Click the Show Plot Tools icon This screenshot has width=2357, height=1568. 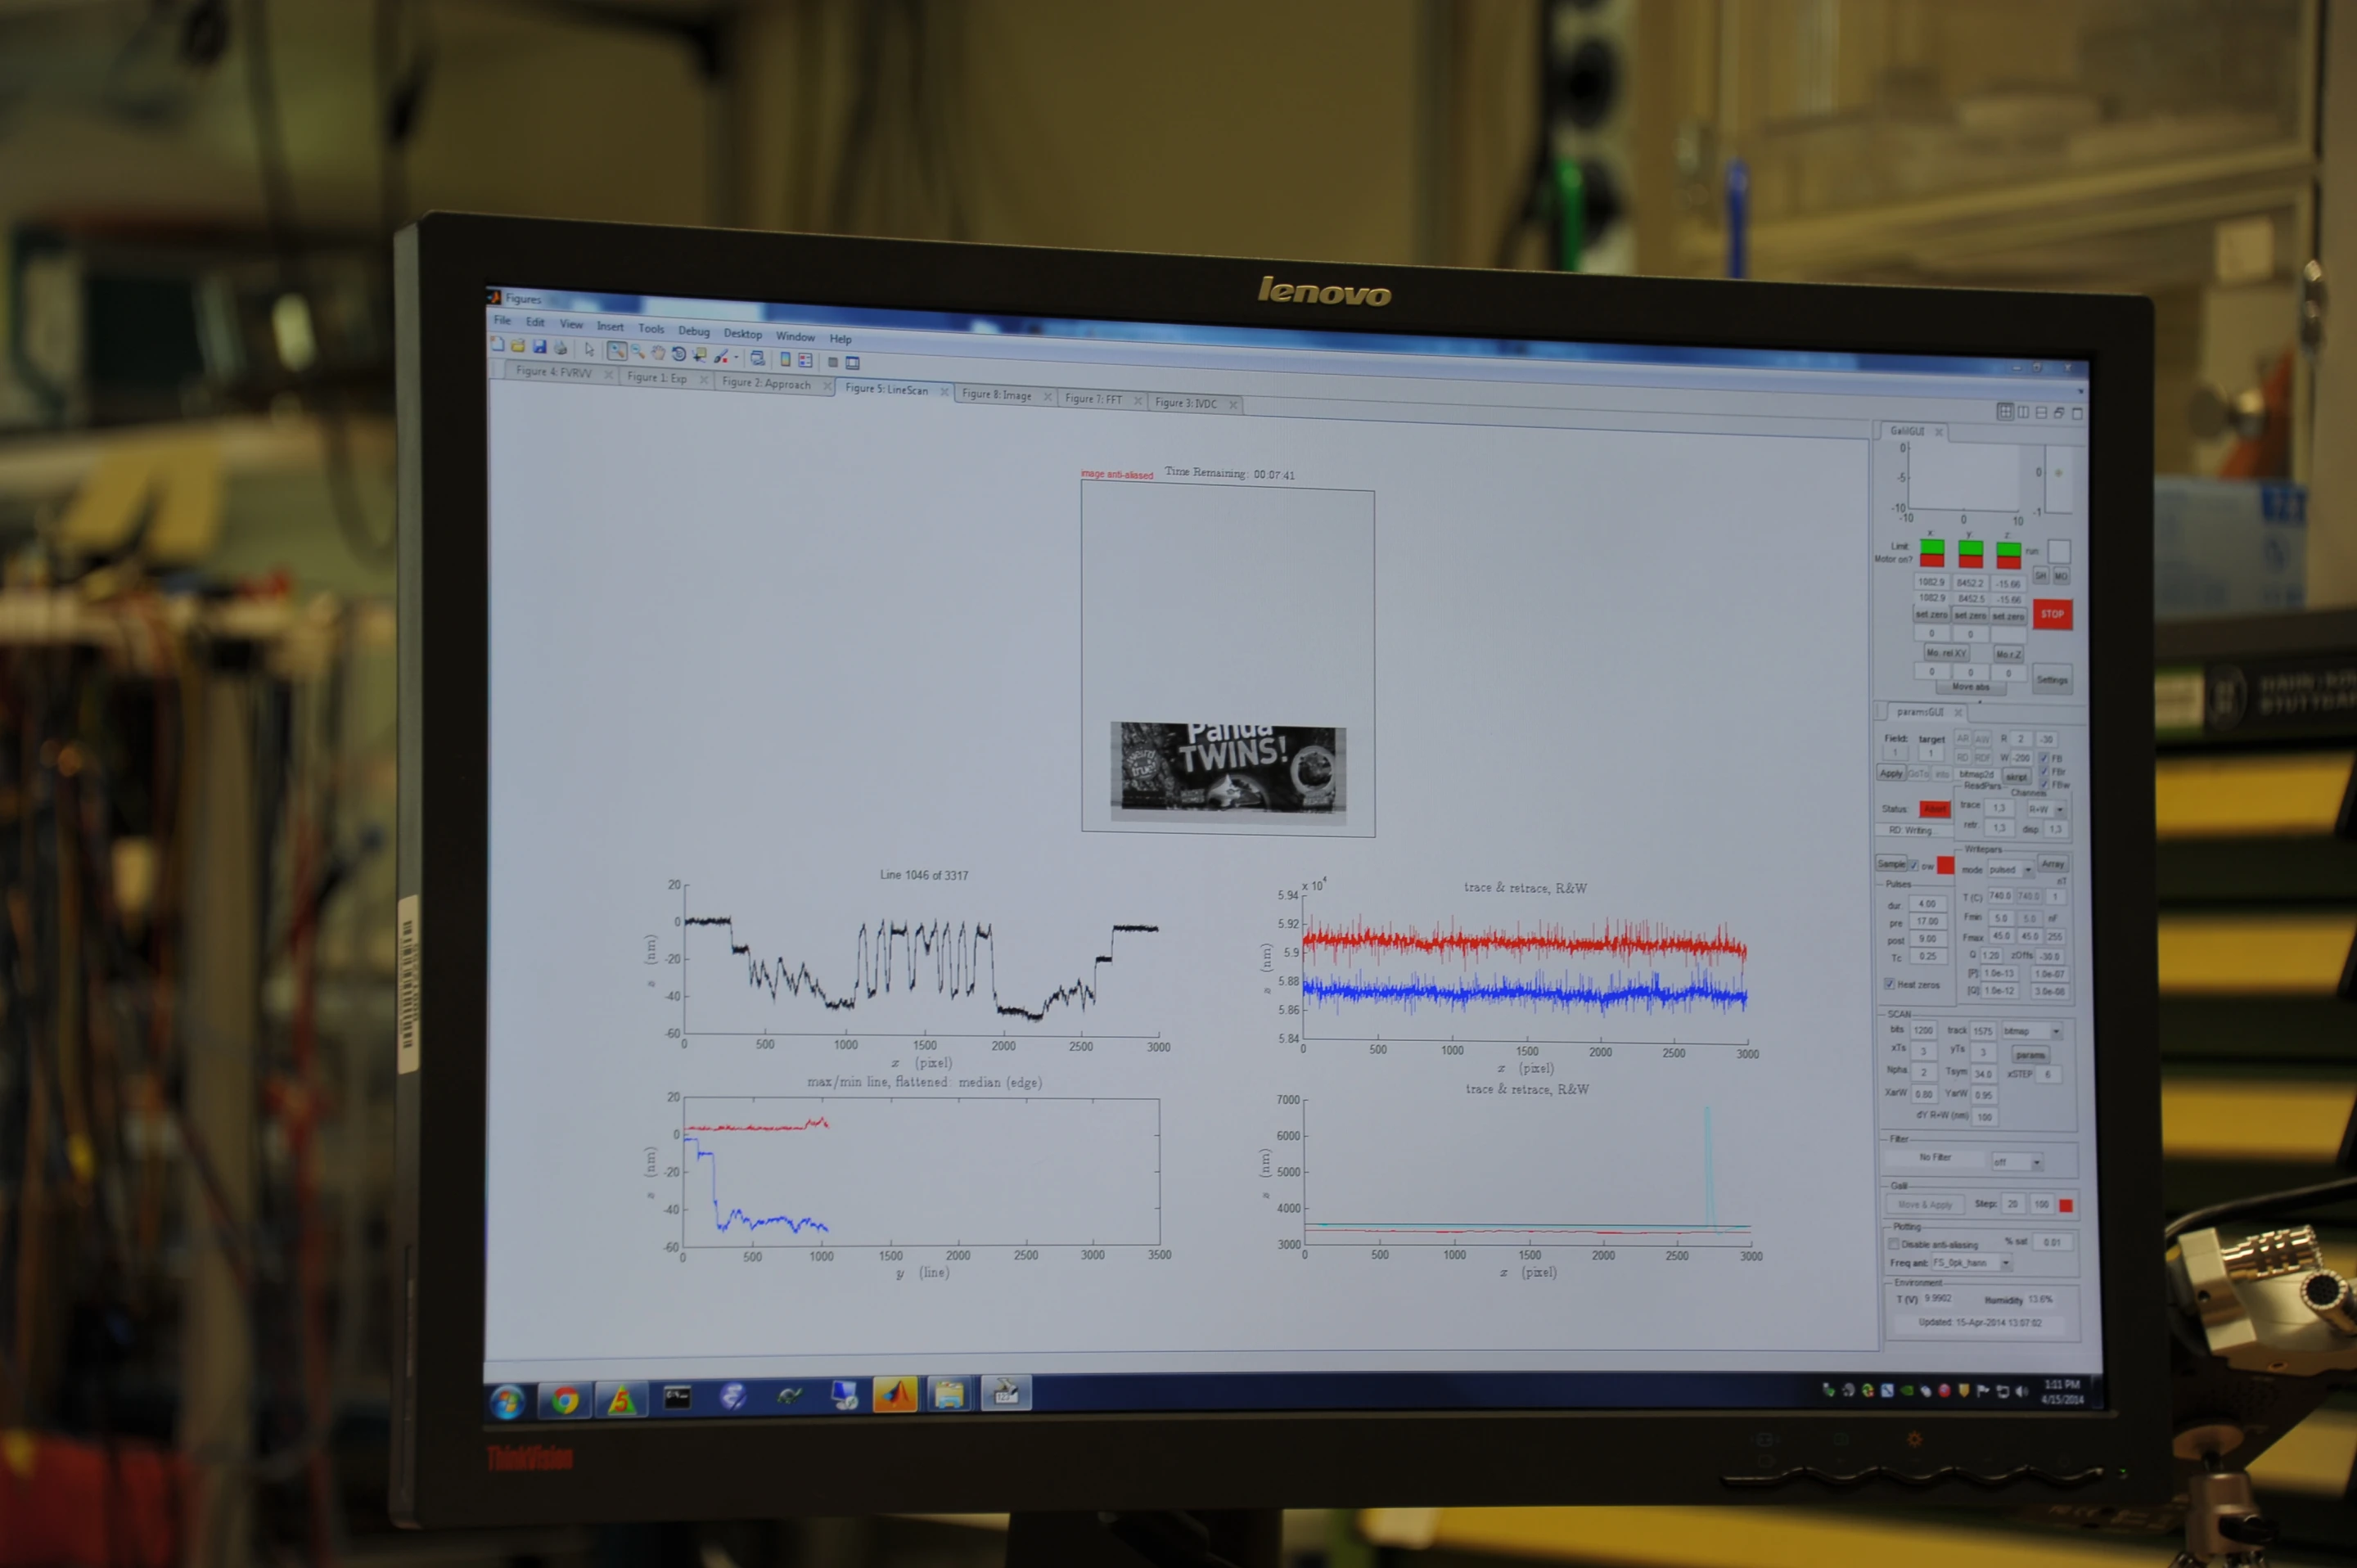click(x=852, y=362)
